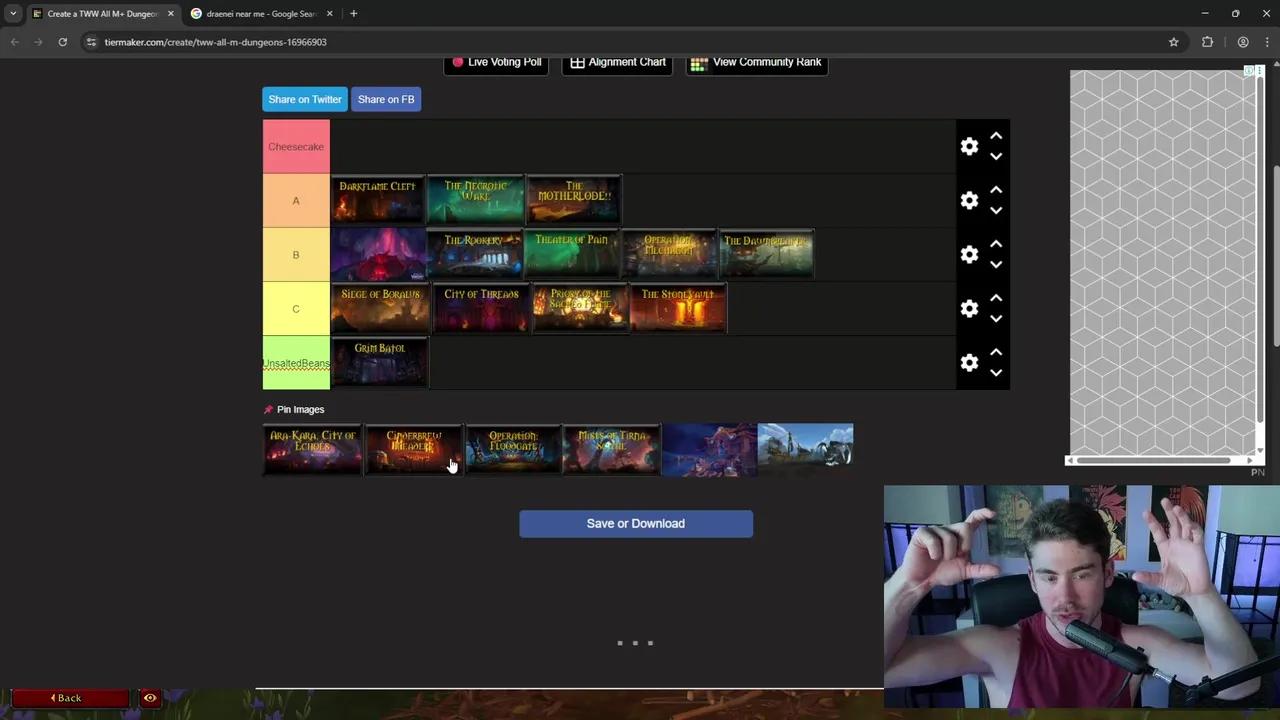Viewport: 1280px width, 720px height.
Task: Move the Cheesecake tier down with its chevron
Action: coord(995,156)
